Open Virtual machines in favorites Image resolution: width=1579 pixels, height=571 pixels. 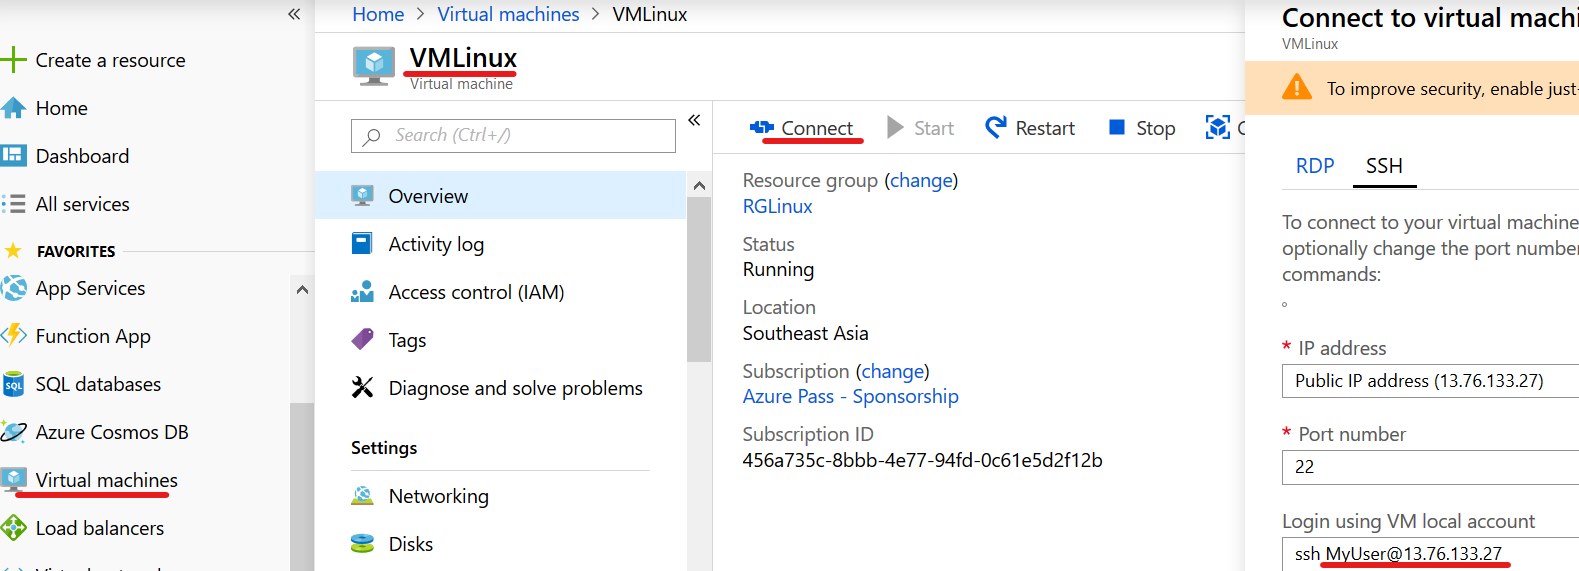(x=106, y=480)
